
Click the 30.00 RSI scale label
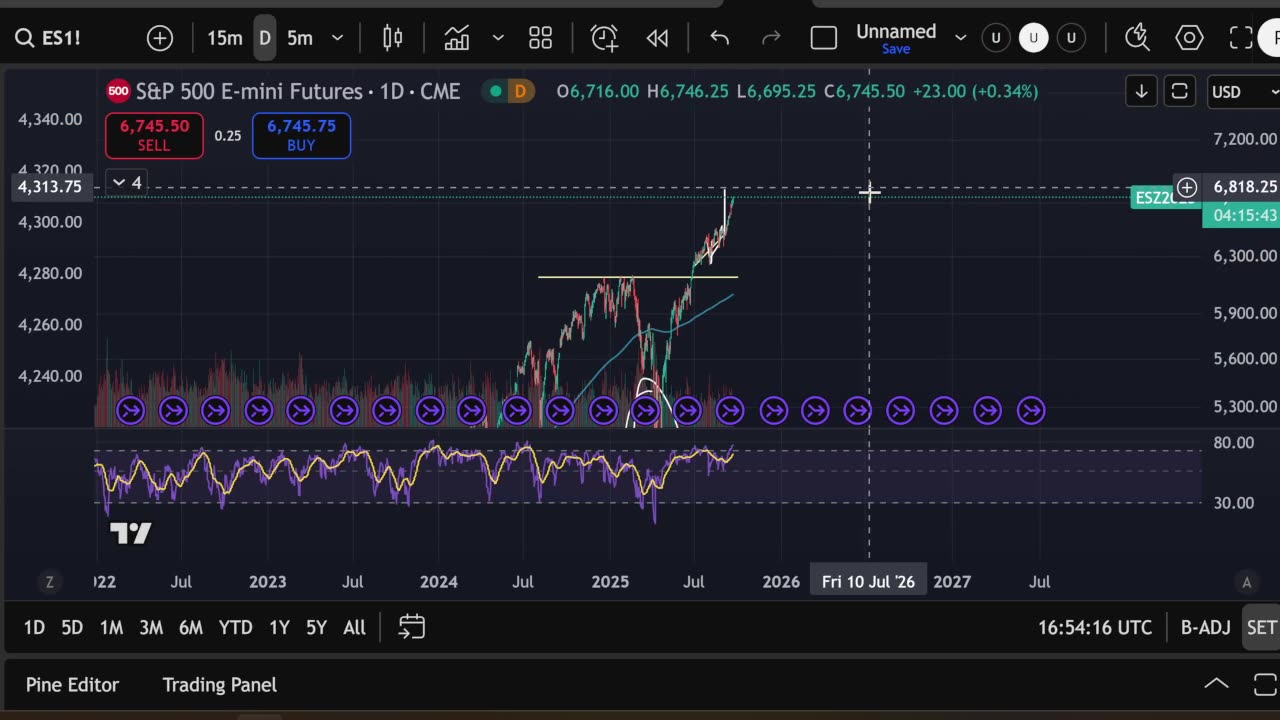(1233, 503)
